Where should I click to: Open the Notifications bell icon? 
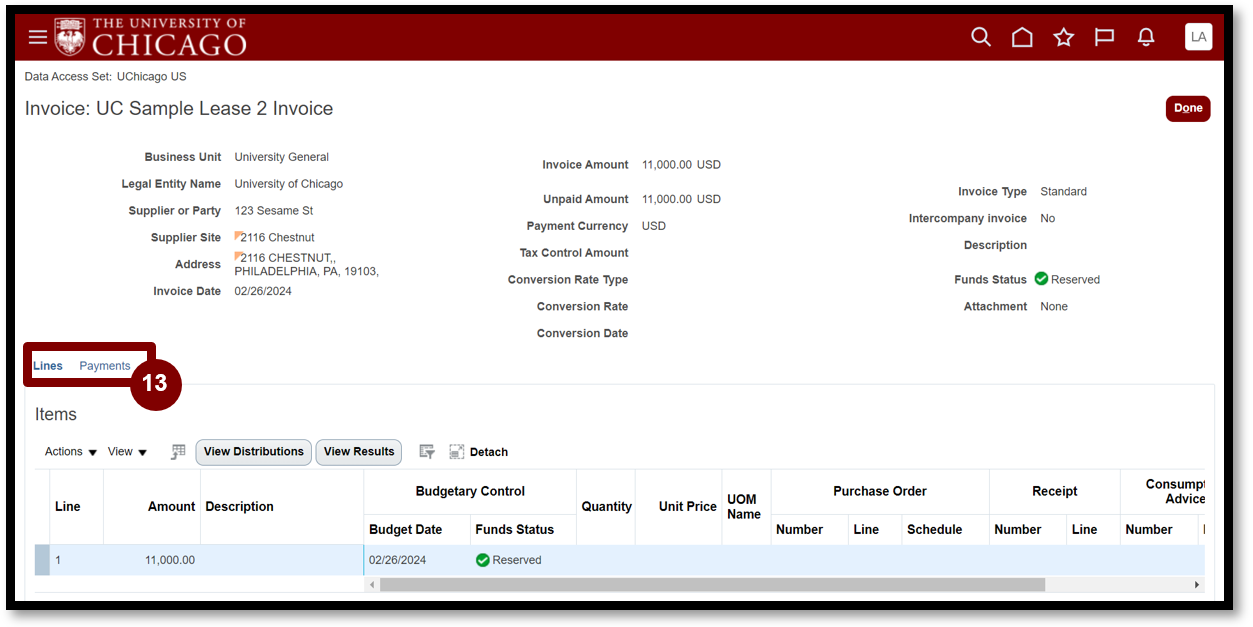pos(1146,37)
